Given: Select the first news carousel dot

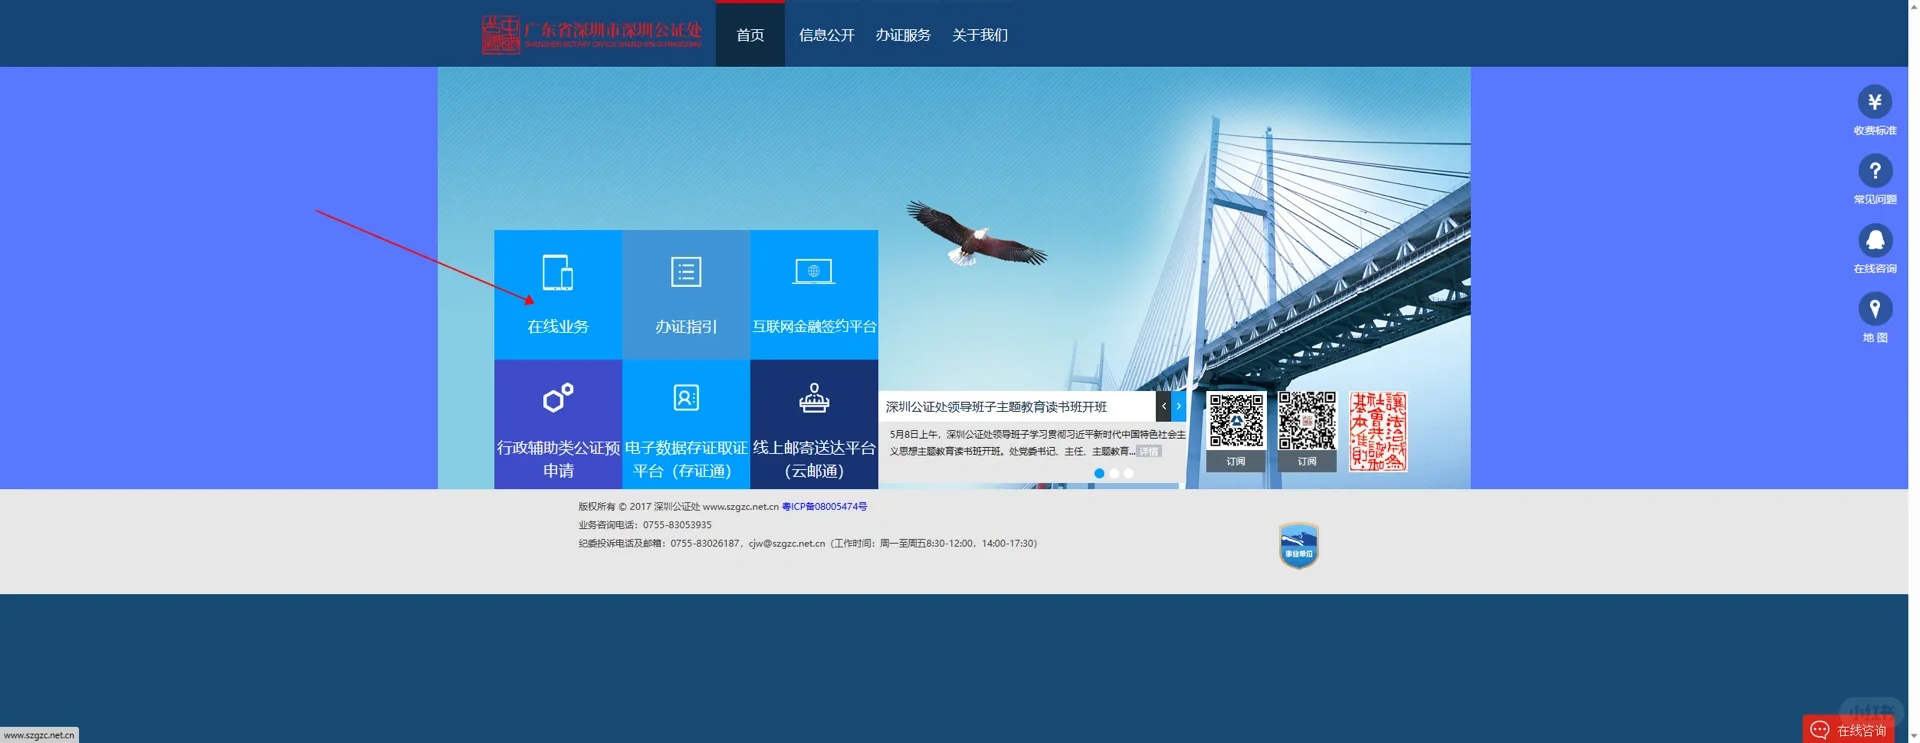Looking at the screenshot, I should (x=1099, y=474).
